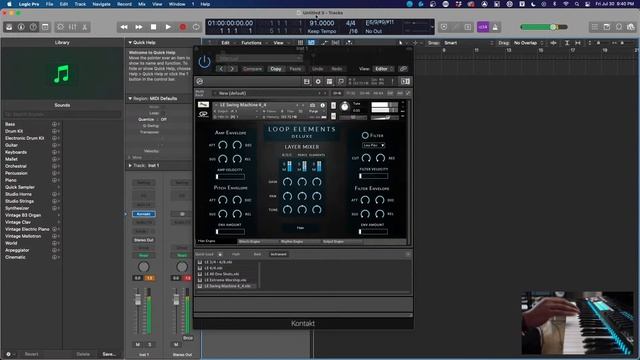
Task: Solo the Inst 1 channel strip
Action: coord(149,344)
